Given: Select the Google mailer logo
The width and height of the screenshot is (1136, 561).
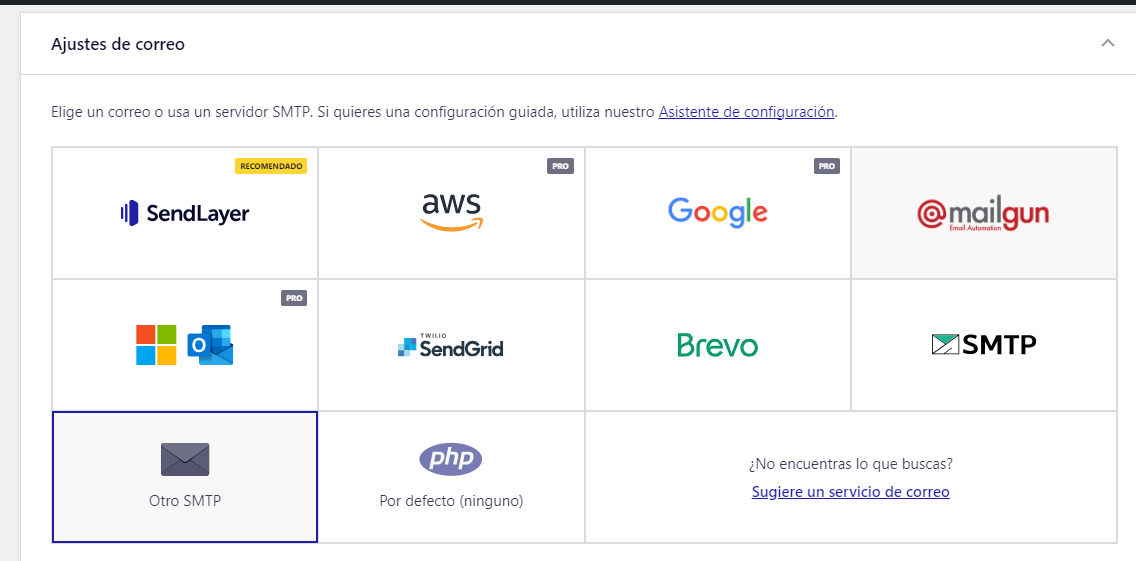Looking at the screenshot, I should tap(717, 212).
